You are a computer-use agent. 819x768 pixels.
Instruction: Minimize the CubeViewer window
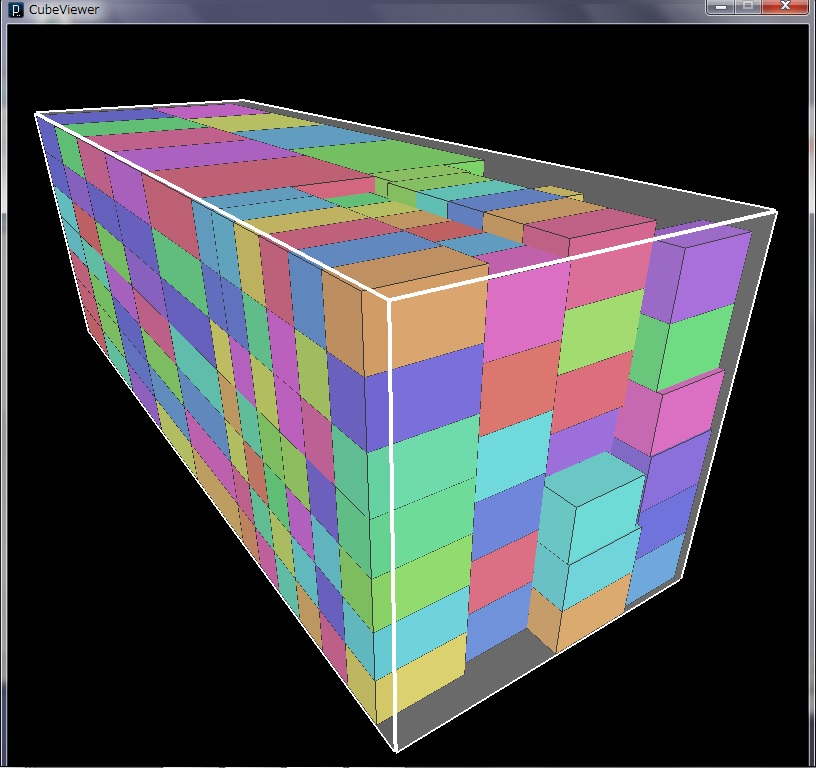pos(721,7)
